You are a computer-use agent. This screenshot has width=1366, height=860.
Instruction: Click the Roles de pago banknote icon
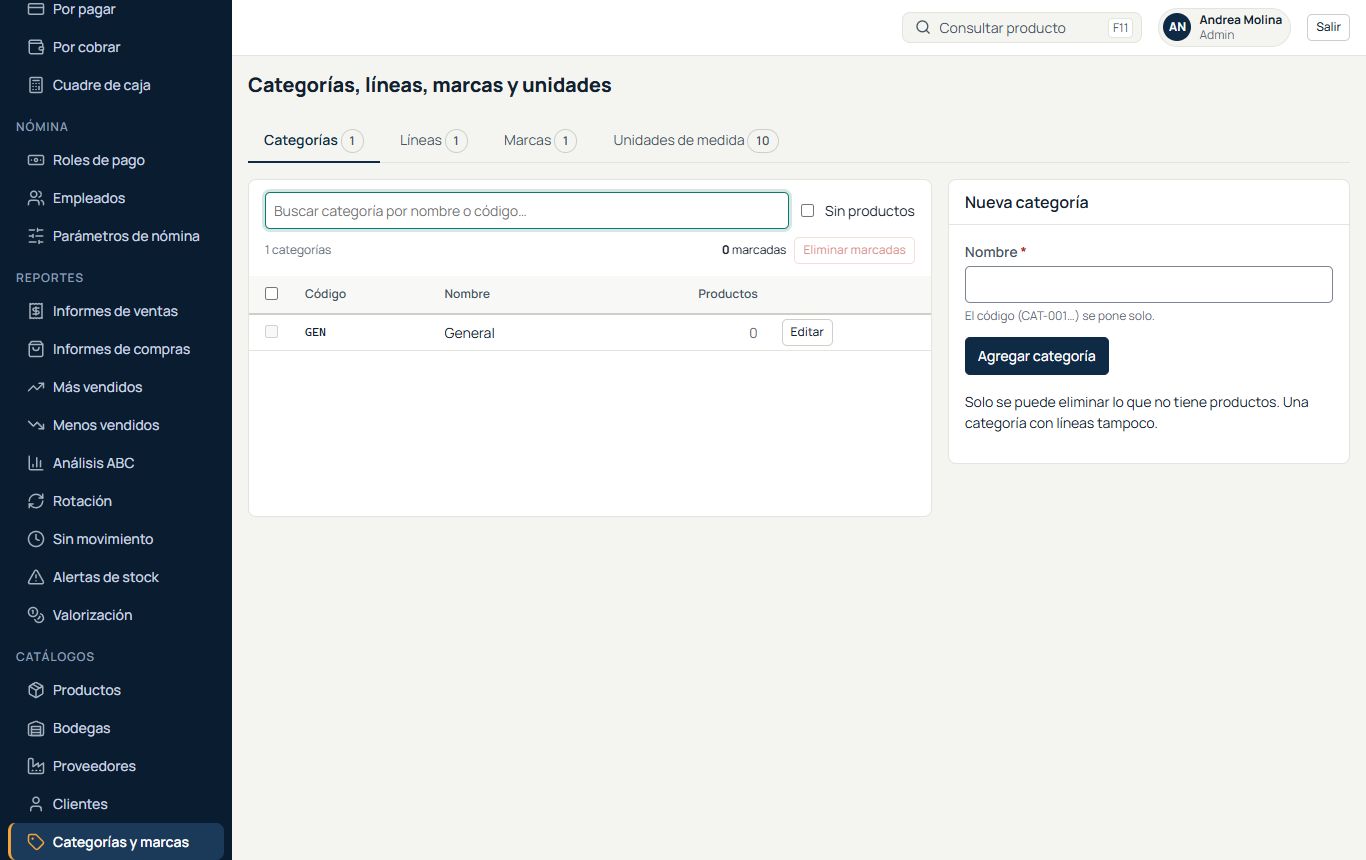(x=36, y=160)
